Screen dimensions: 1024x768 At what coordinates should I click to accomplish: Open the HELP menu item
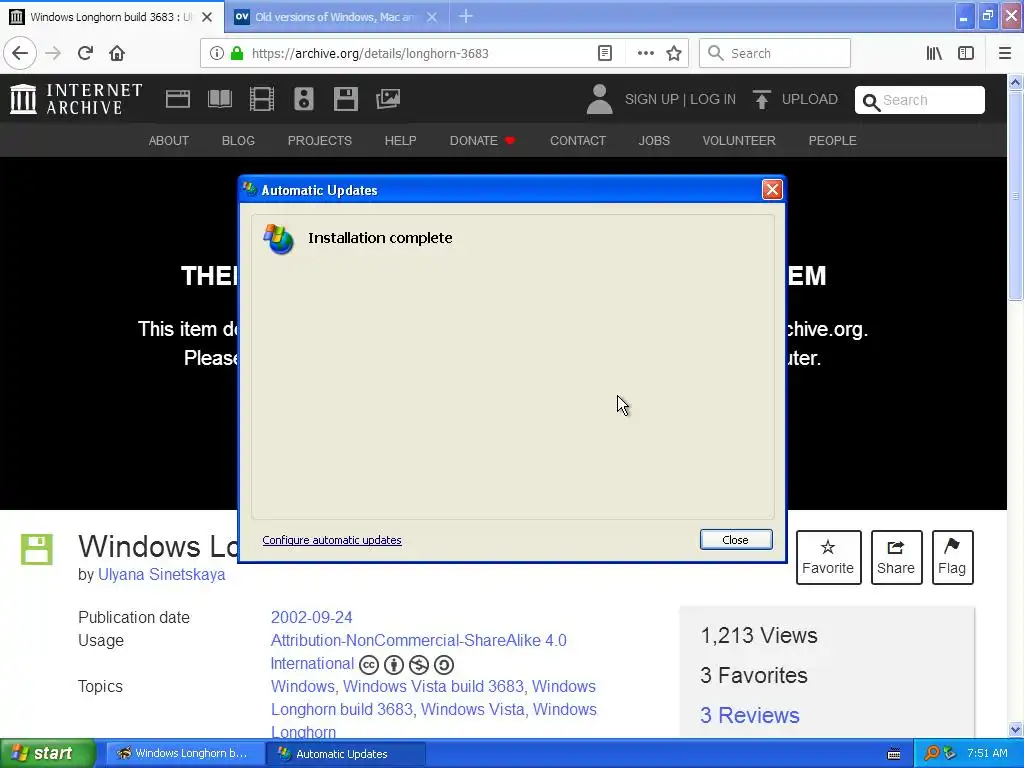point(400,140)
